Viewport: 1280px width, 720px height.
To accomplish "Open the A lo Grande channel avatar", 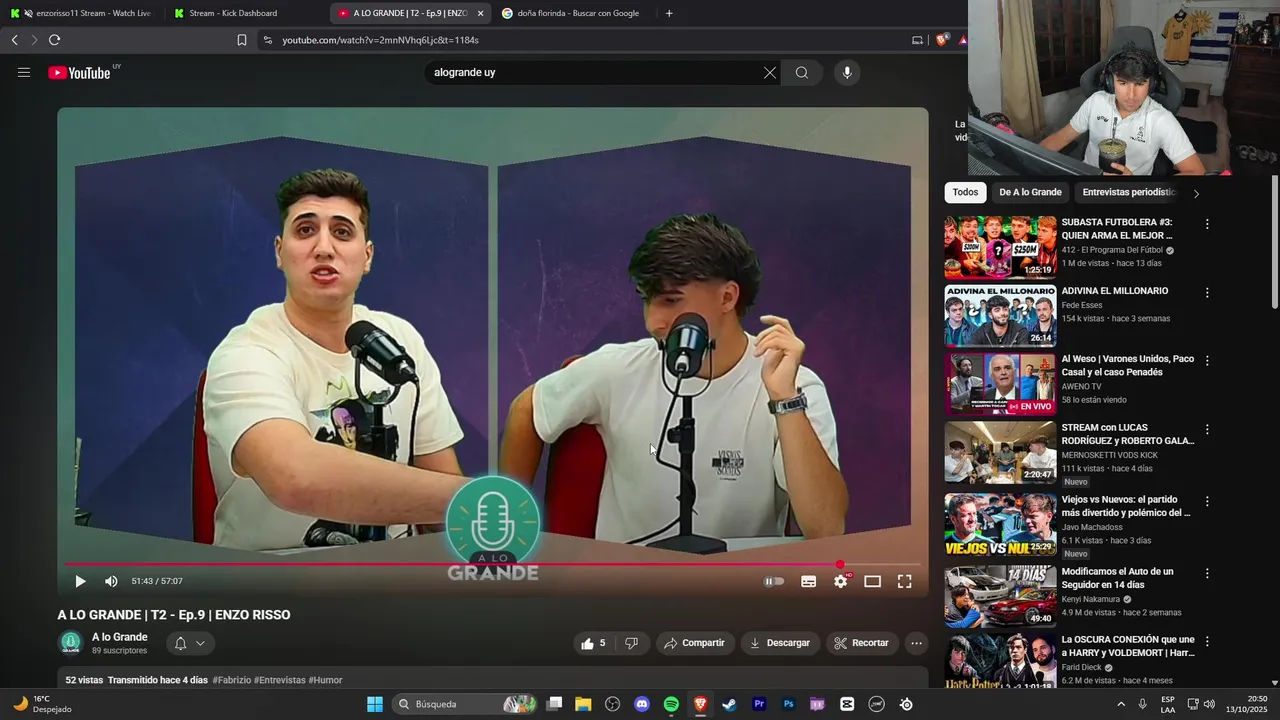I will (70, 643).
